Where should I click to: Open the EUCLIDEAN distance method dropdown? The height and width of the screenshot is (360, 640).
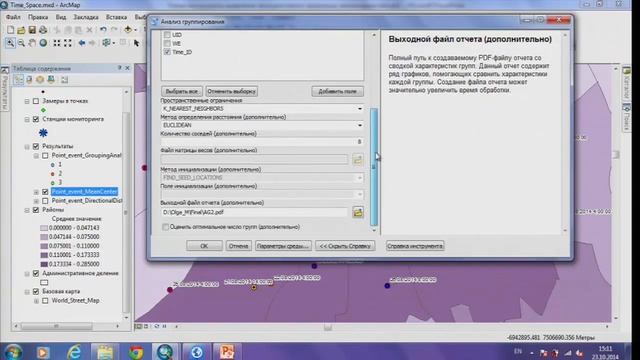pos(360,125)
